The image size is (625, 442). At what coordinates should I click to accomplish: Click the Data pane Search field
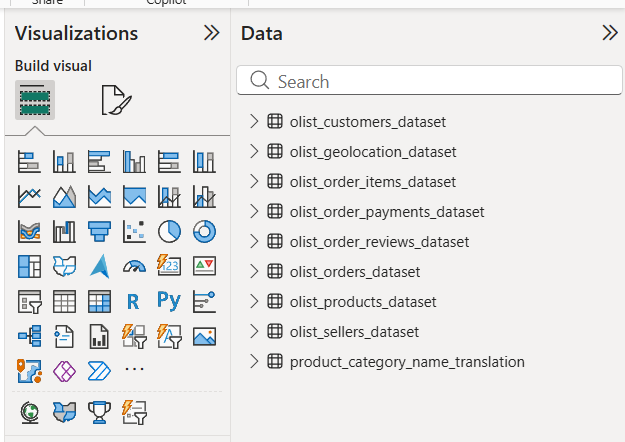(x=429, y=81)
